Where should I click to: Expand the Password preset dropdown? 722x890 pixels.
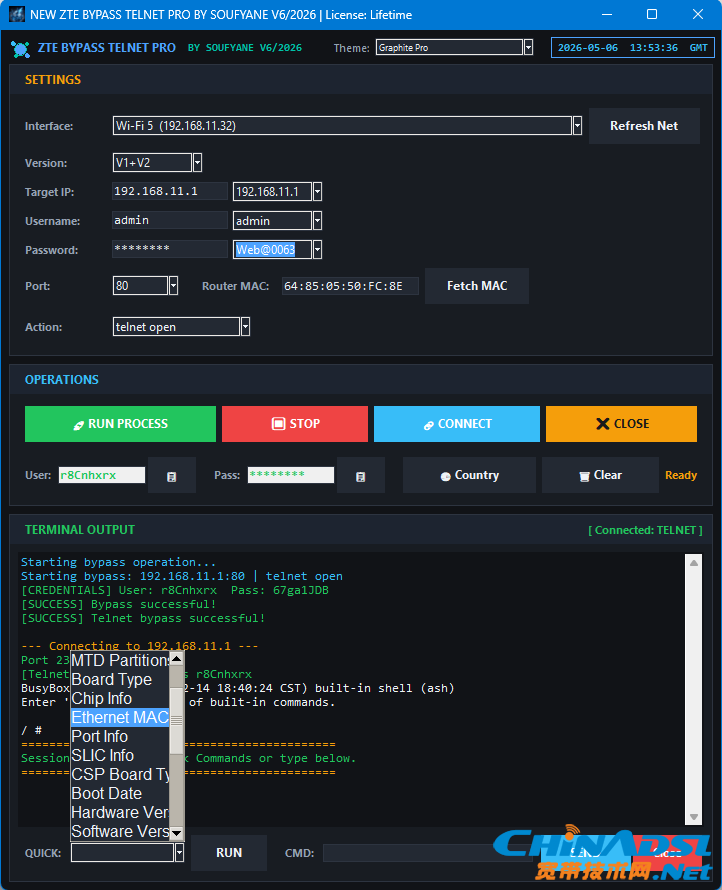click(318, 249)
